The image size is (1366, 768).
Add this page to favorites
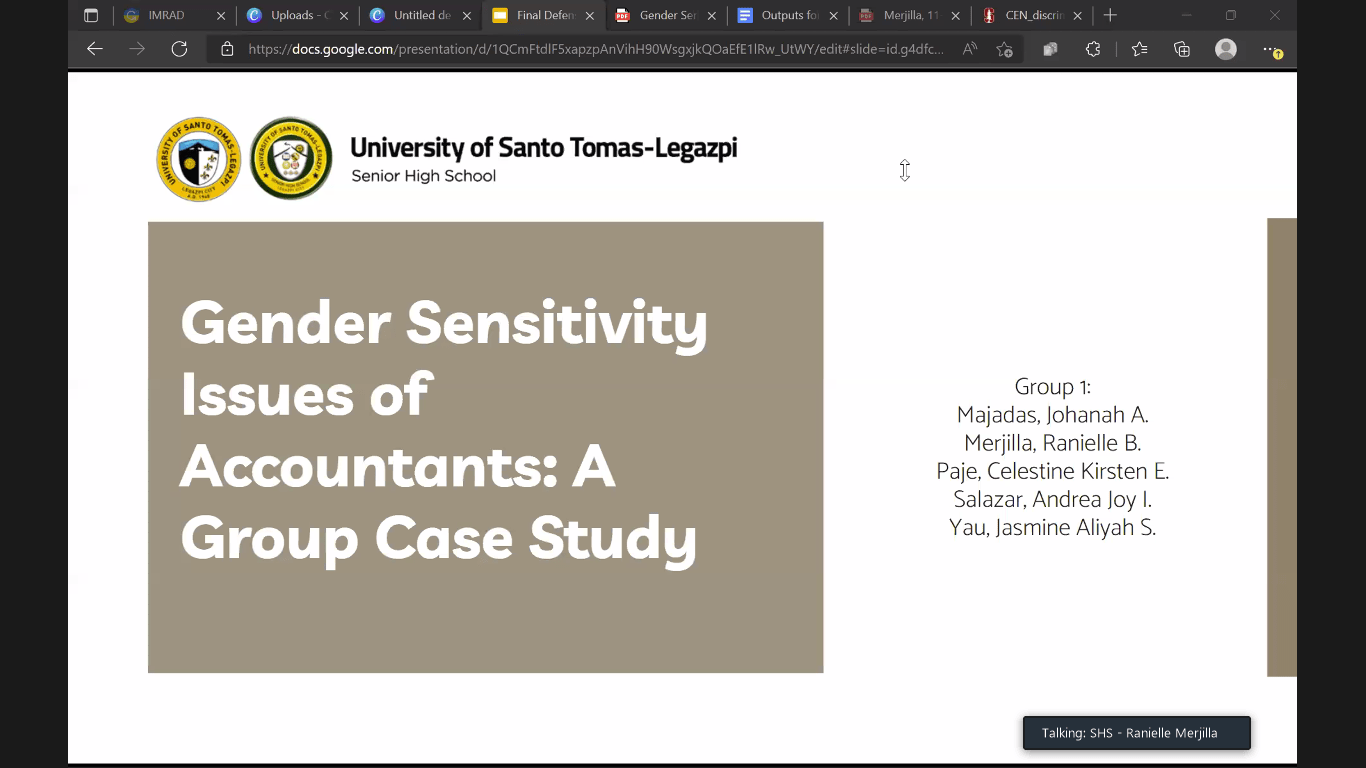(1005, 49)
